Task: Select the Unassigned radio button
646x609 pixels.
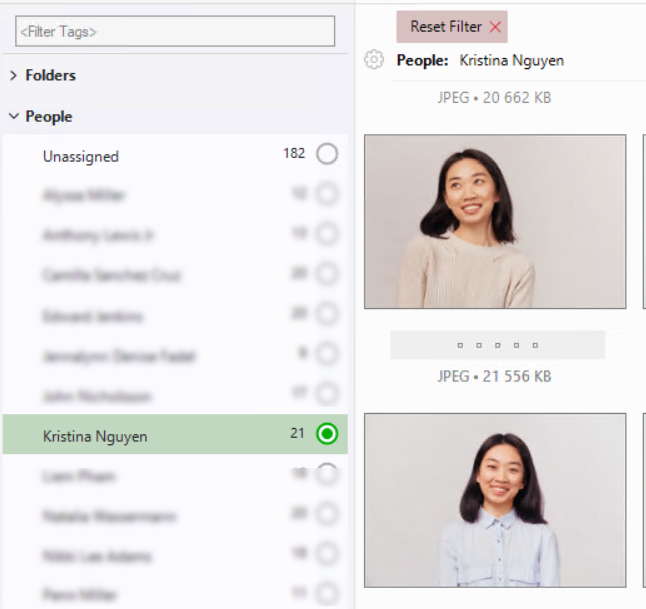Action: [327, 154]
